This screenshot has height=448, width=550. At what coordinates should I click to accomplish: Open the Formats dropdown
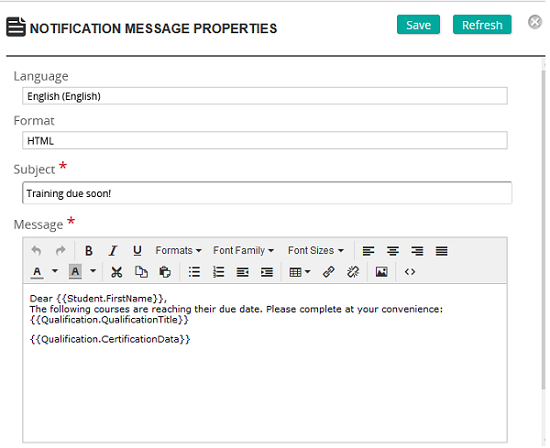178,250
